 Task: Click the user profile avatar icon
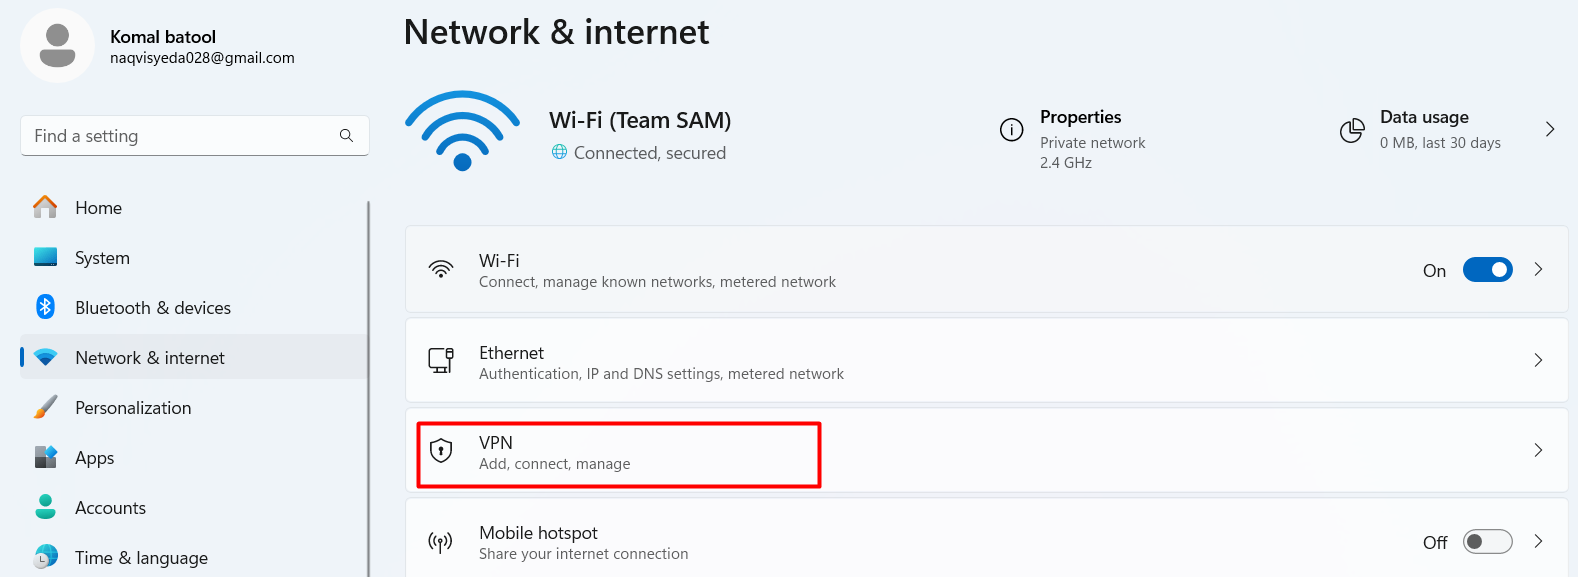[x=57, y=46]
